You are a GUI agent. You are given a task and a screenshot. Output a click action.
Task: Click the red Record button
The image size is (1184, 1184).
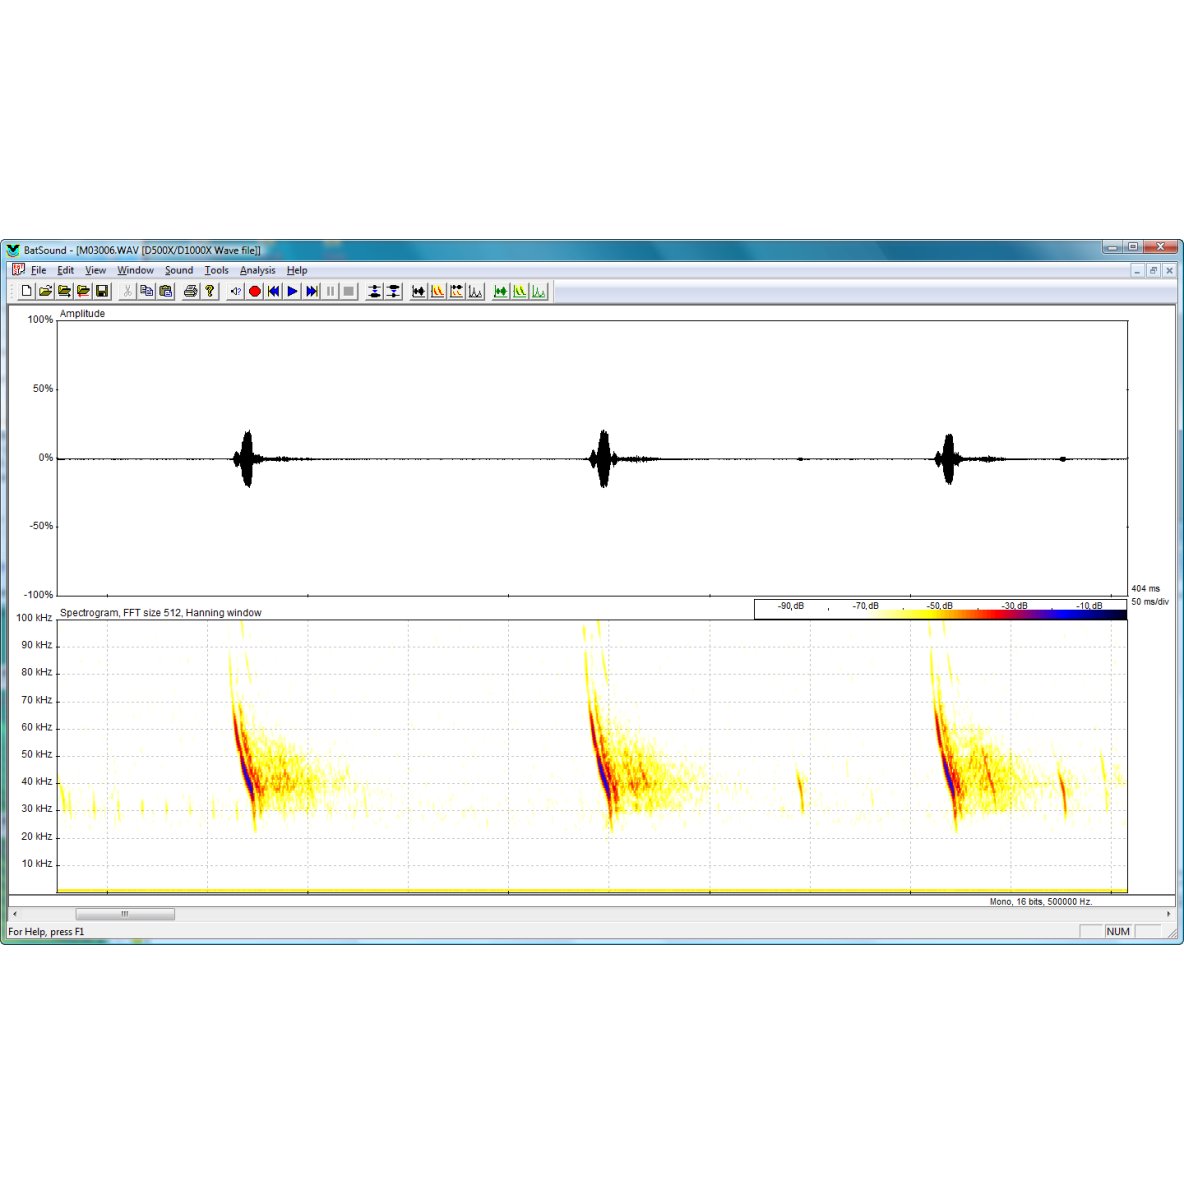255,291
